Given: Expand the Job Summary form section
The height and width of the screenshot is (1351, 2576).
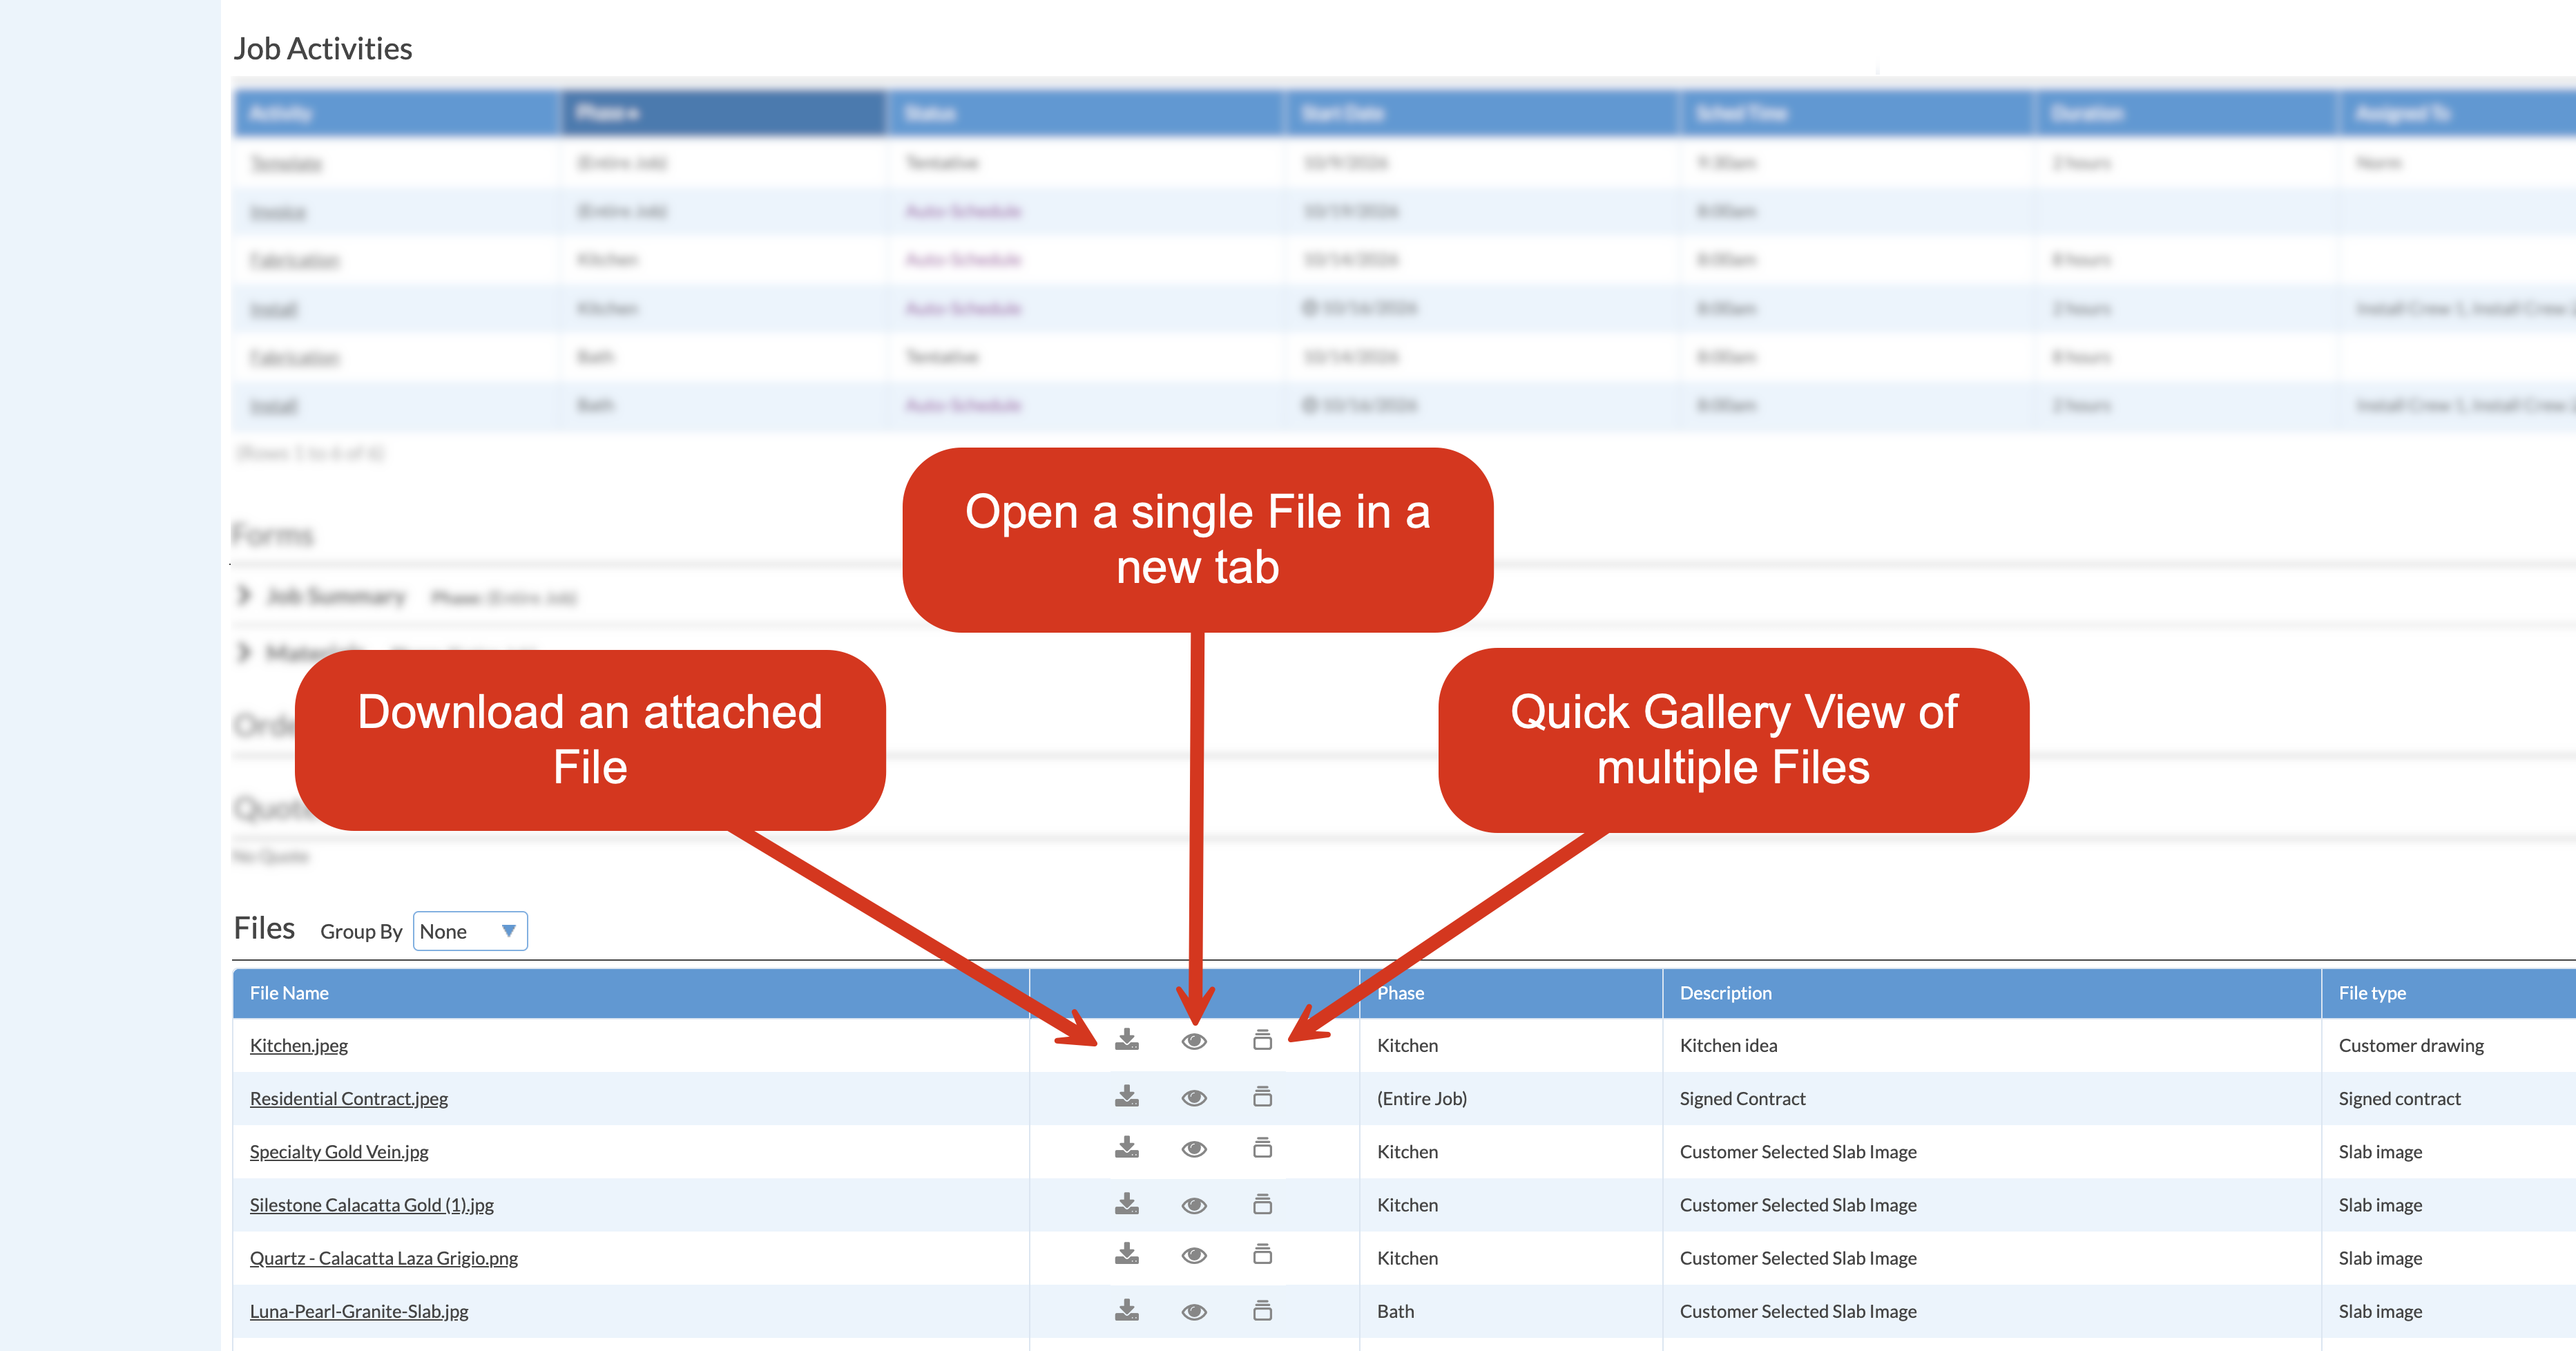Looking at the screenshot, I should coord(243,596).
